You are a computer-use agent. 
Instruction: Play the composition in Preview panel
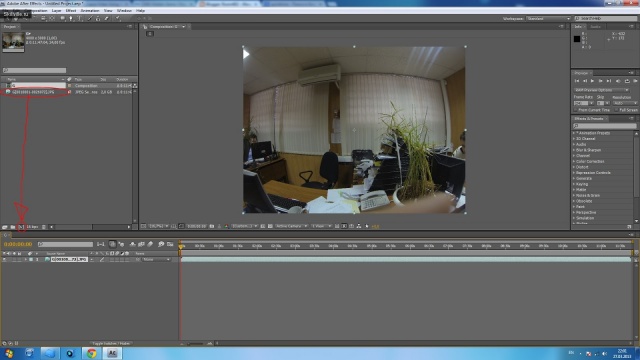pyautogui.click(x=592, y=81)
